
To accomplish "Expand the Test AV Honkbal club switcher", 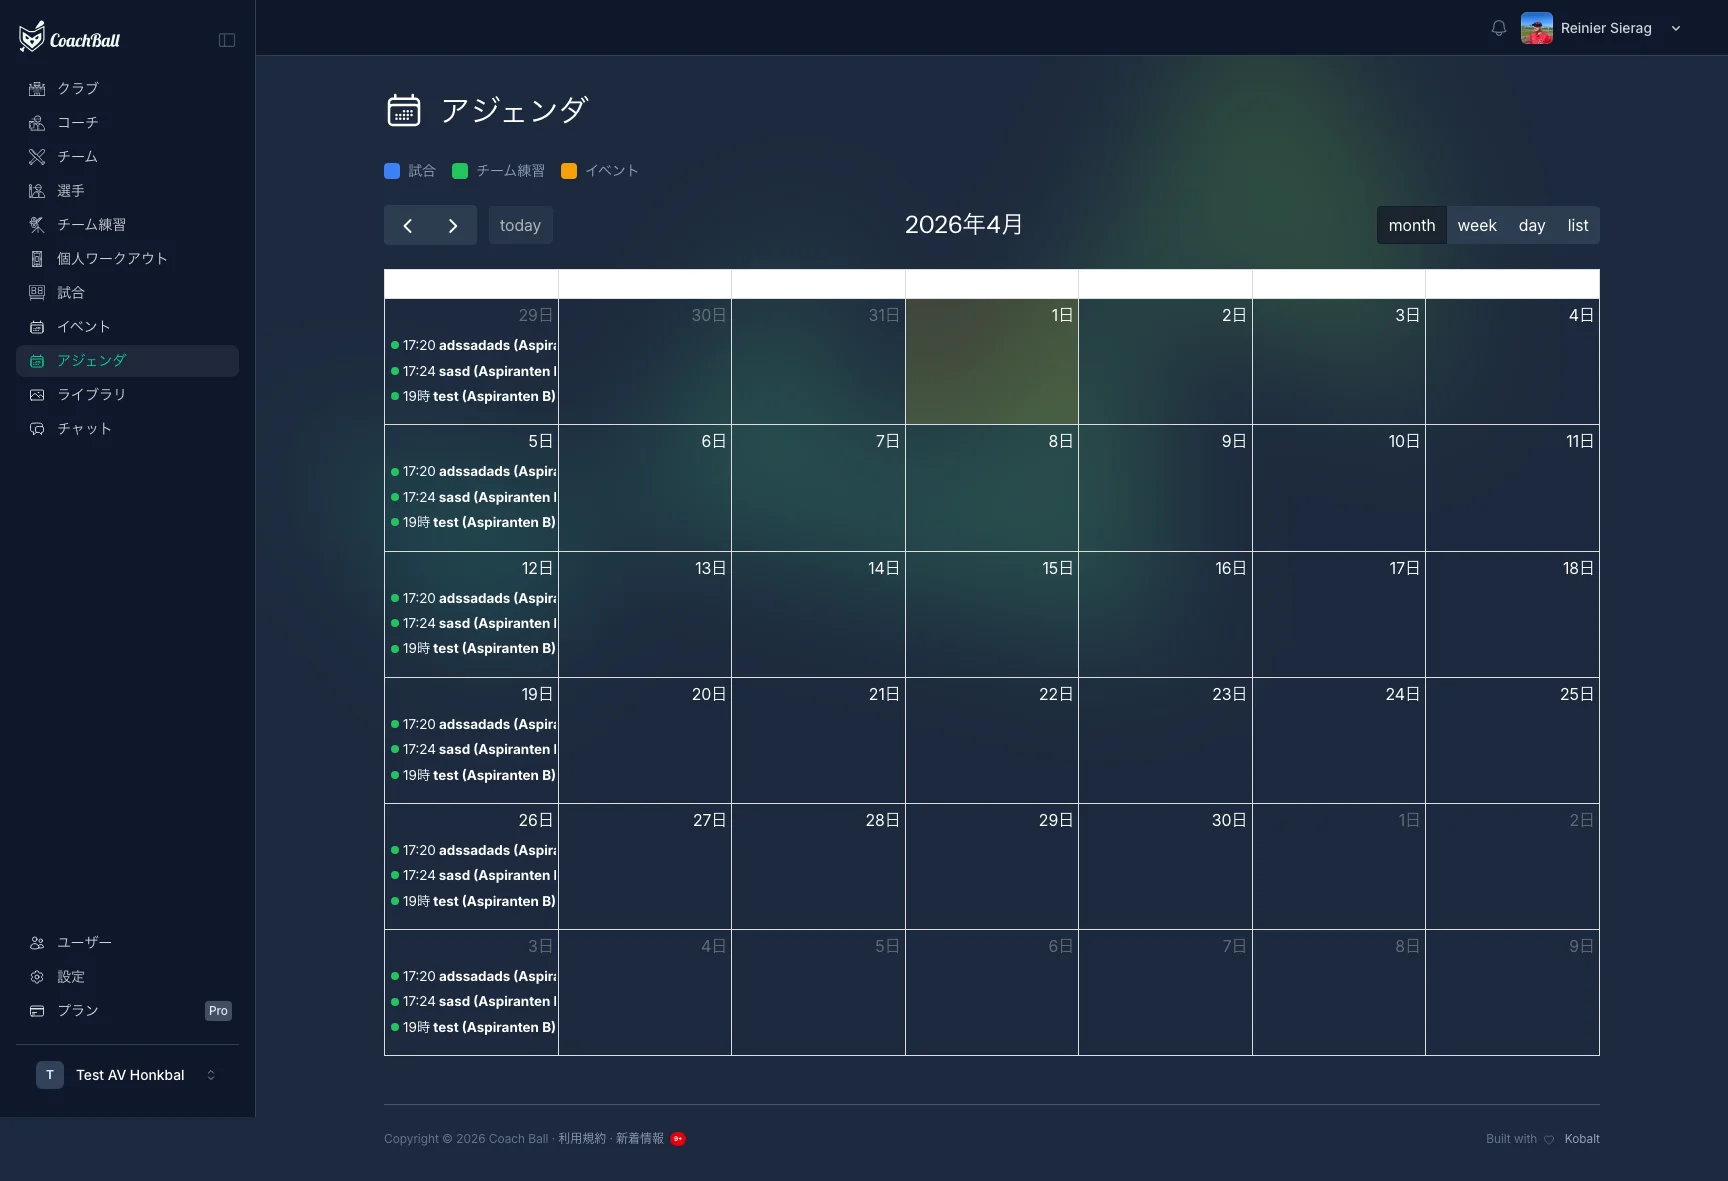I will coord(211,1075).
